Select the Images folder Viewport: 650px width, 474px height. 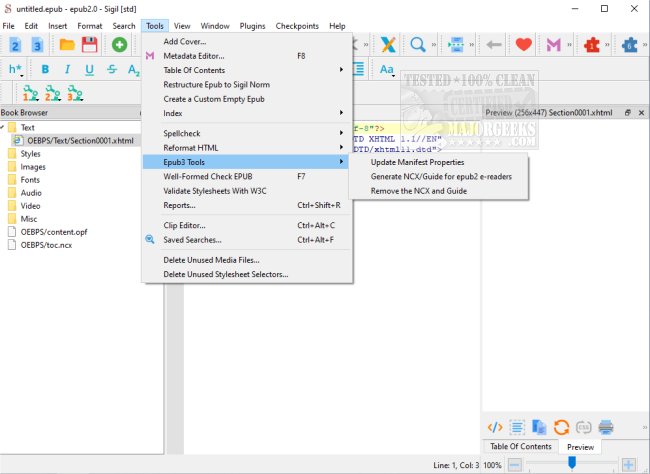pos(33,167)
